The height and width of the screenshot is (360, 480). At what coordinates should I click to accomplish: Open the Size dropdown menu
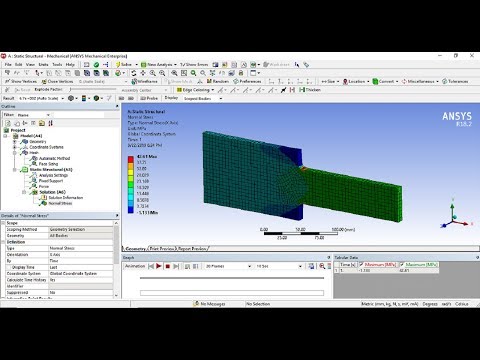pyautogui.click(x=330, y=81)
